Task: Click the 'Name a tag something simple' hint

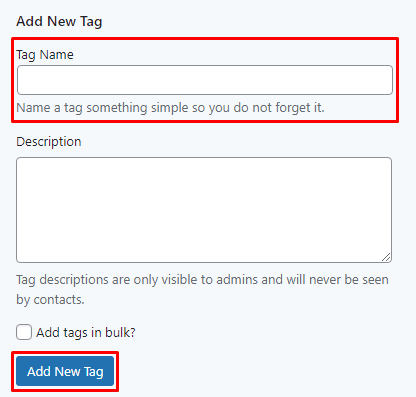Action: pos(170,108)
